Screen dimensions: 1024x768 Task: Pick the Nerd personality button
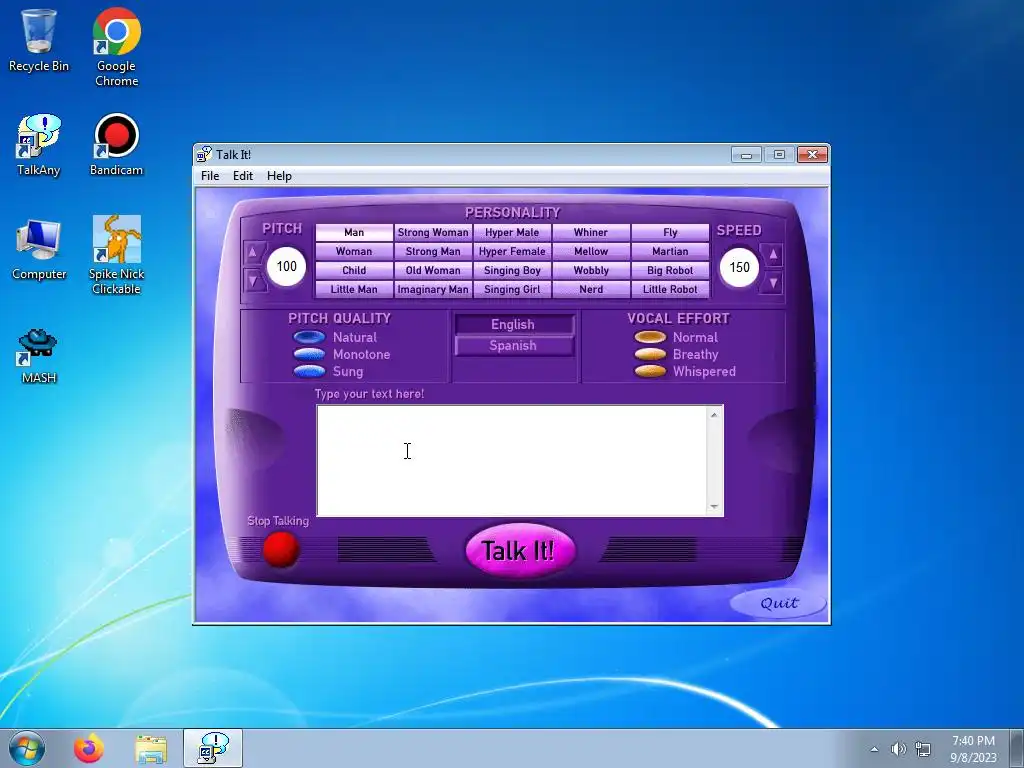pyautogui.click(x=591, y=289)
